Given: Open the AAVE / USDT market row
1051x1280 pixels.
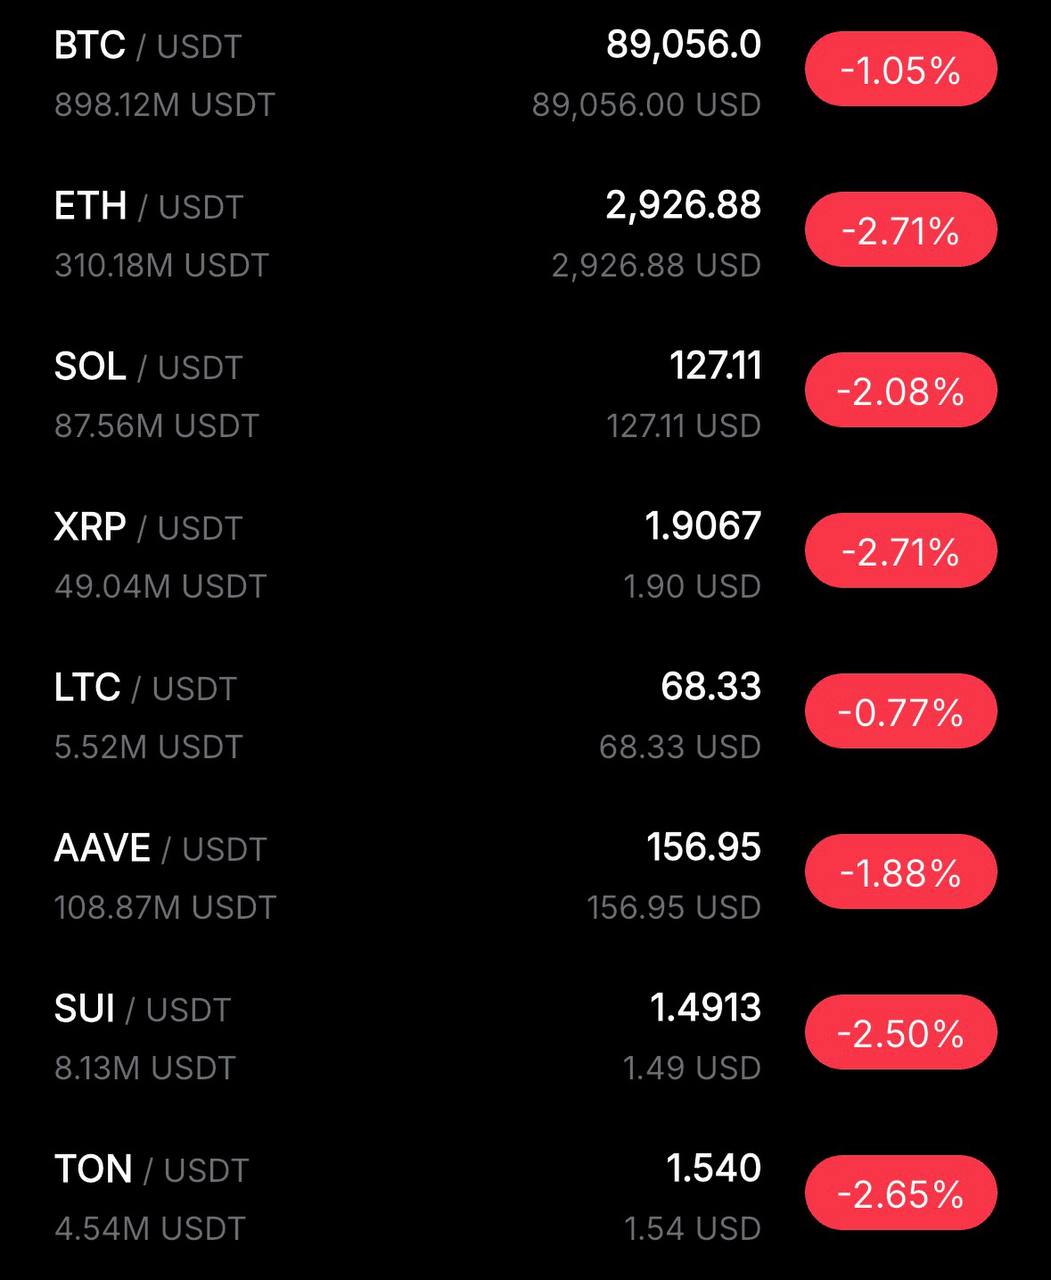Looking at the screenshot, I should pyautogui.click(x=160, y=849).
